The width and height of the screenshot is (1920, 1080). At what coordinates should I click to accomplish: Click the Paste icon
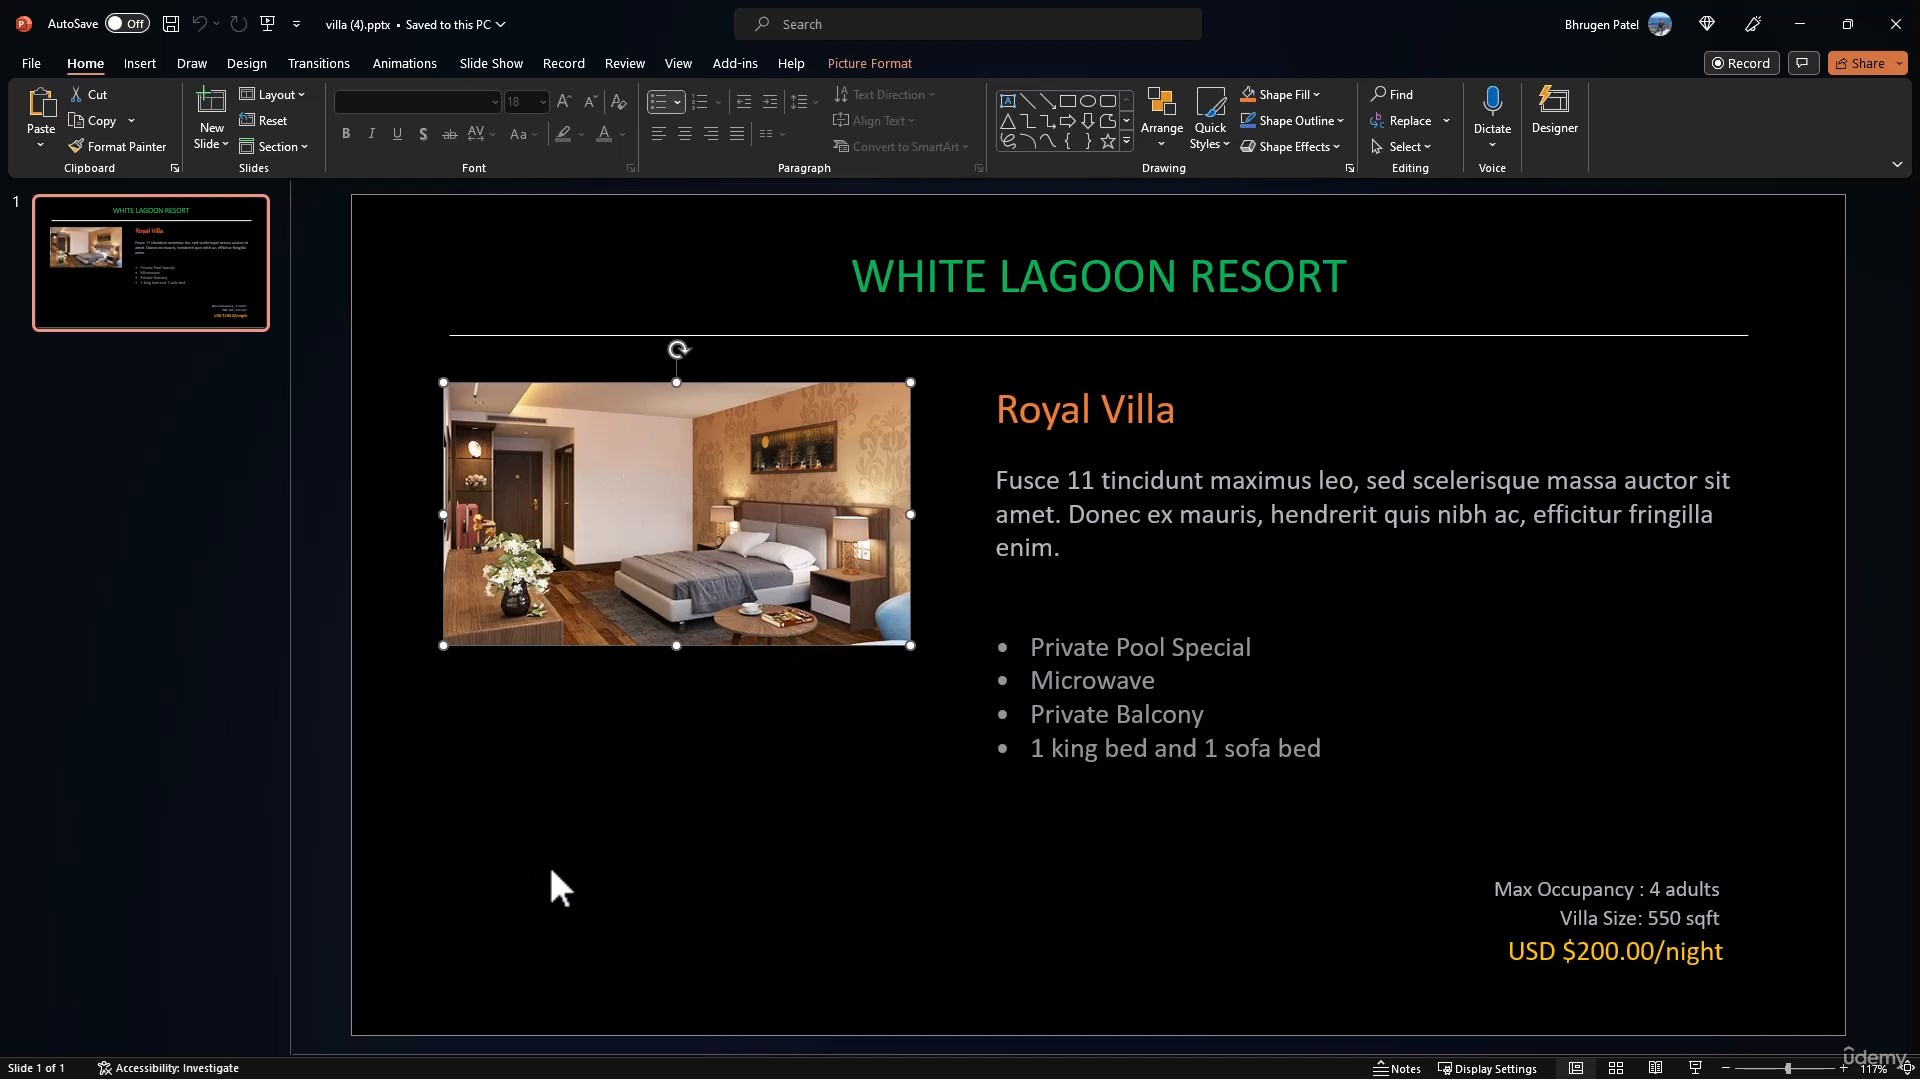(41, 102)
